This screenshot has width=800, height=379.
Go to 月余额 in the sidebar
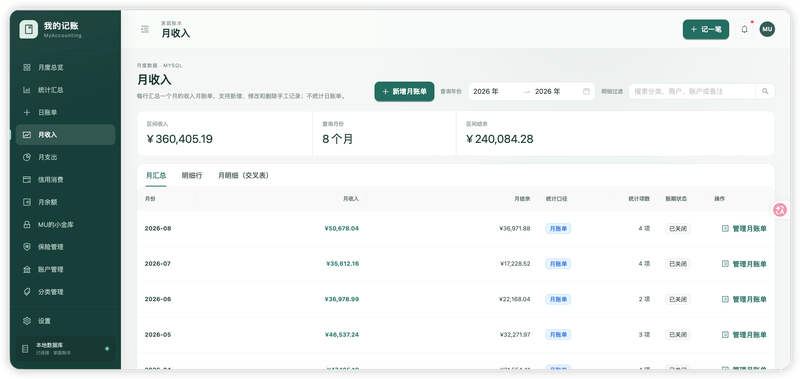tap(65, 202)
